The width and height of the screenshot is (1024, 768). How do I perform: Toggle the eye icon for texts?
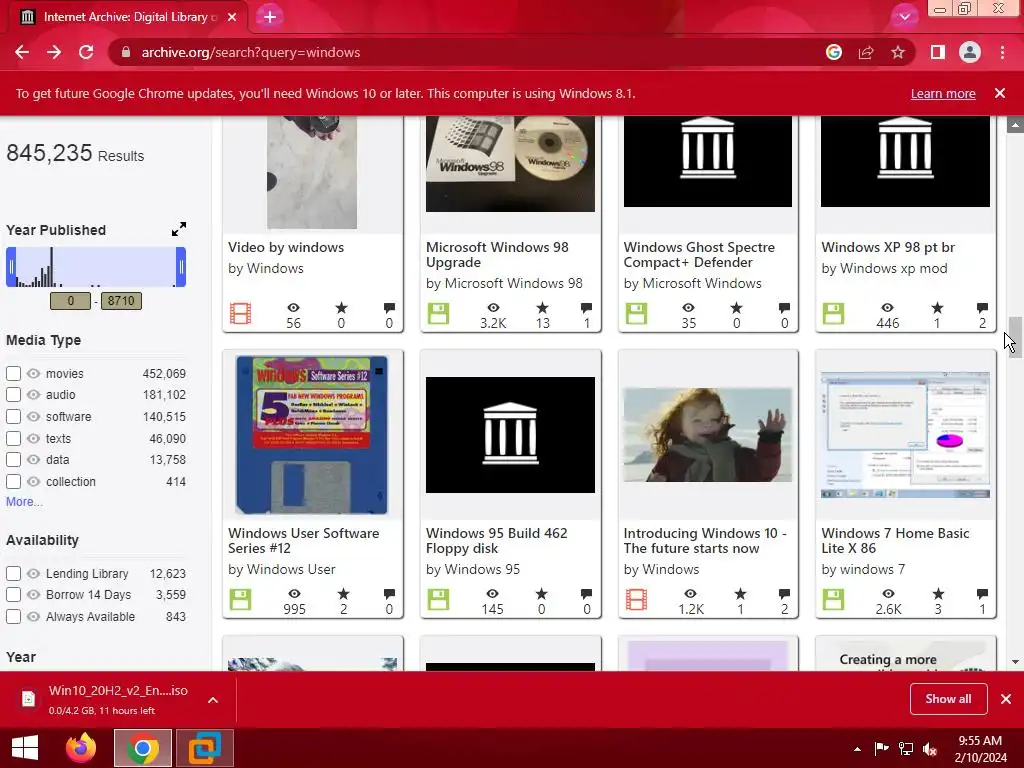tap(33, 438)
